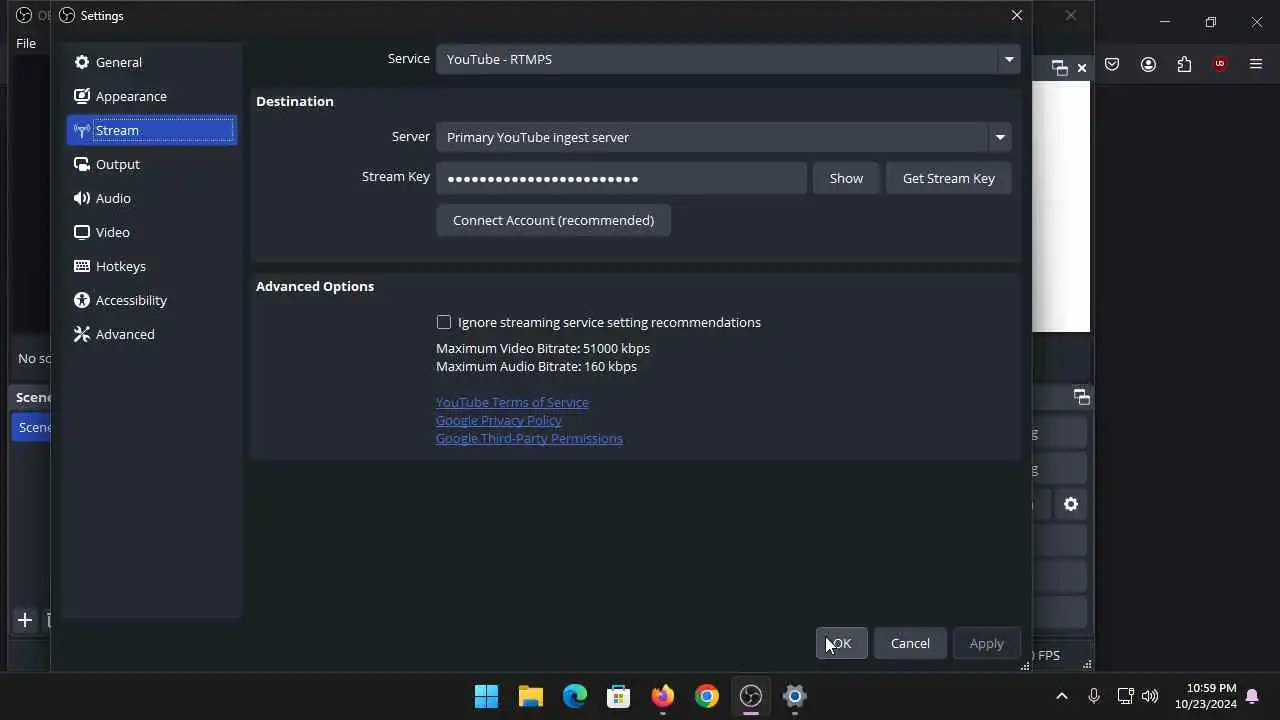This screenshot has height=720, width=1280.
Task: Open Hotkeys settings category
Action: pos(152,266)
